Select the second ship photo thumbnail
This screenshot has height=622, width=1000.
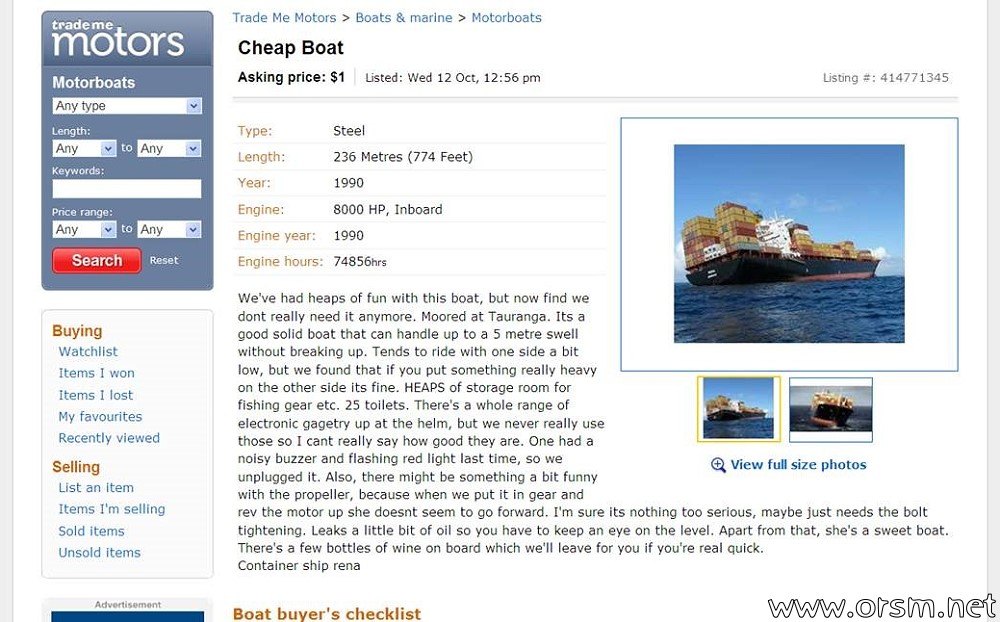[x=830, y=409]
